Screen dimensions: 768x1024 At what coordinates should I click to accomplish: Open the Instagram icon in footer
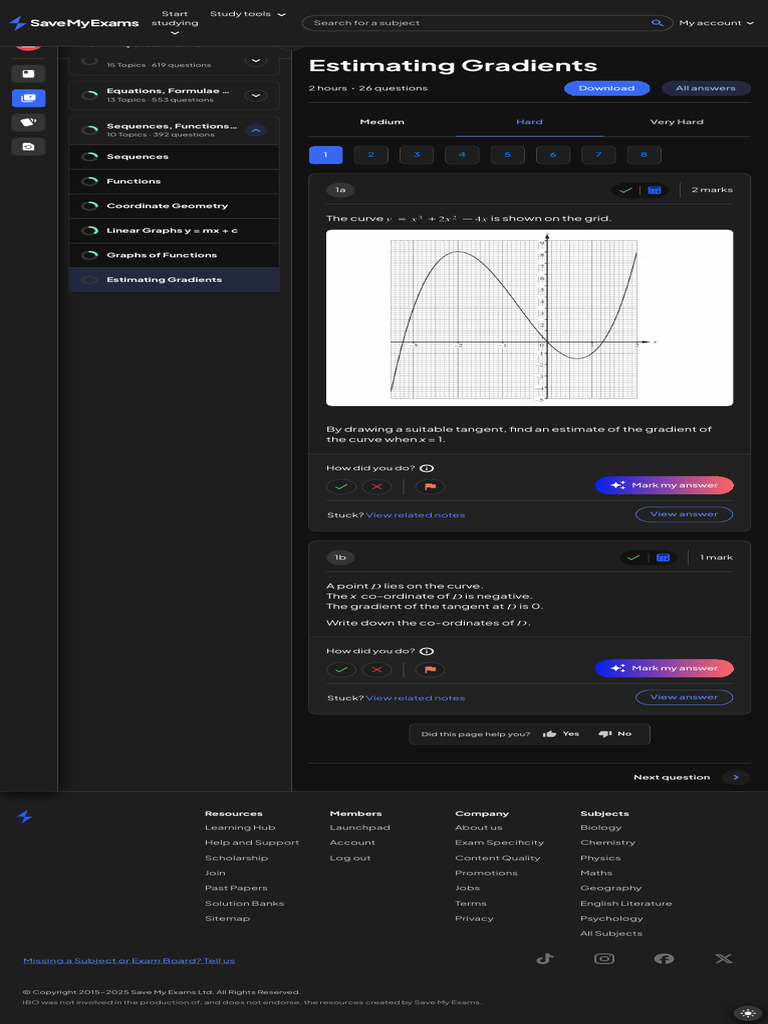point(604,958)
